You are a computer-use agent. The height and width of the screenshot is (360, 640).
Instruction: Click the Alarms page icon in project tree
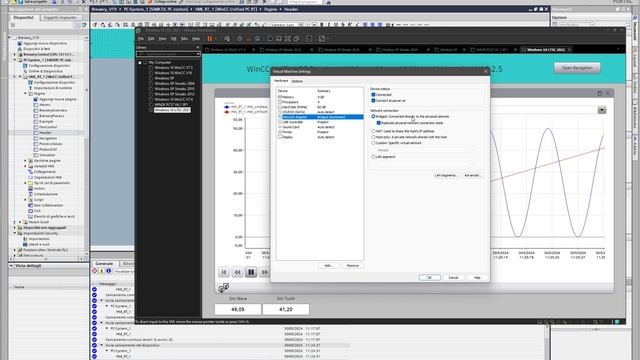pos(36,105)
